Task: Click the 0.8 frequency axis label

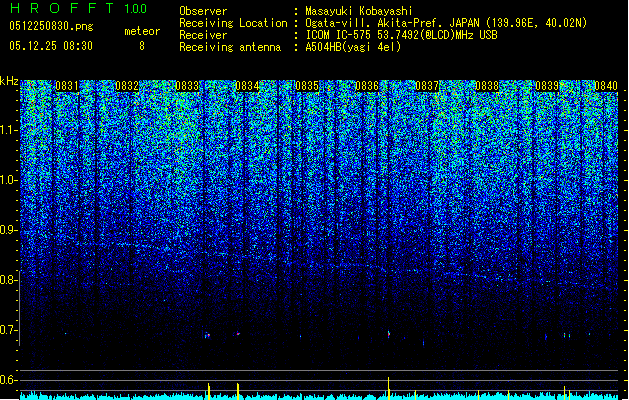Action: pos(9,280)
